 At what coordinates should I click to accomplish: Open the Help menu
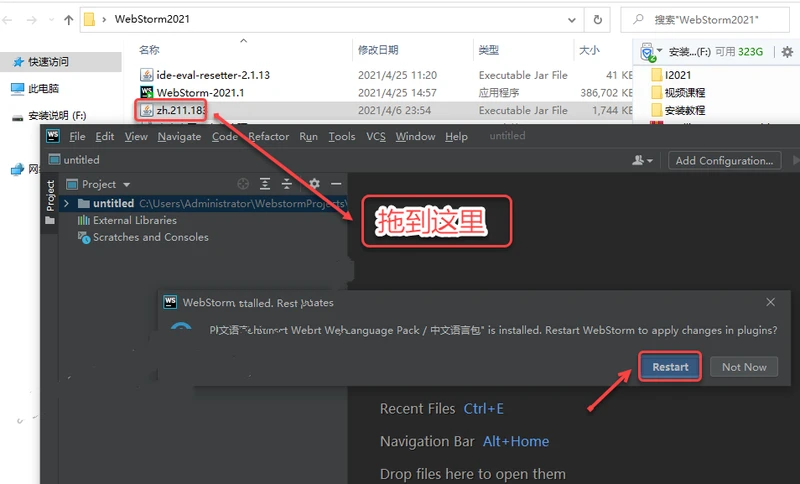pos(456,136)
